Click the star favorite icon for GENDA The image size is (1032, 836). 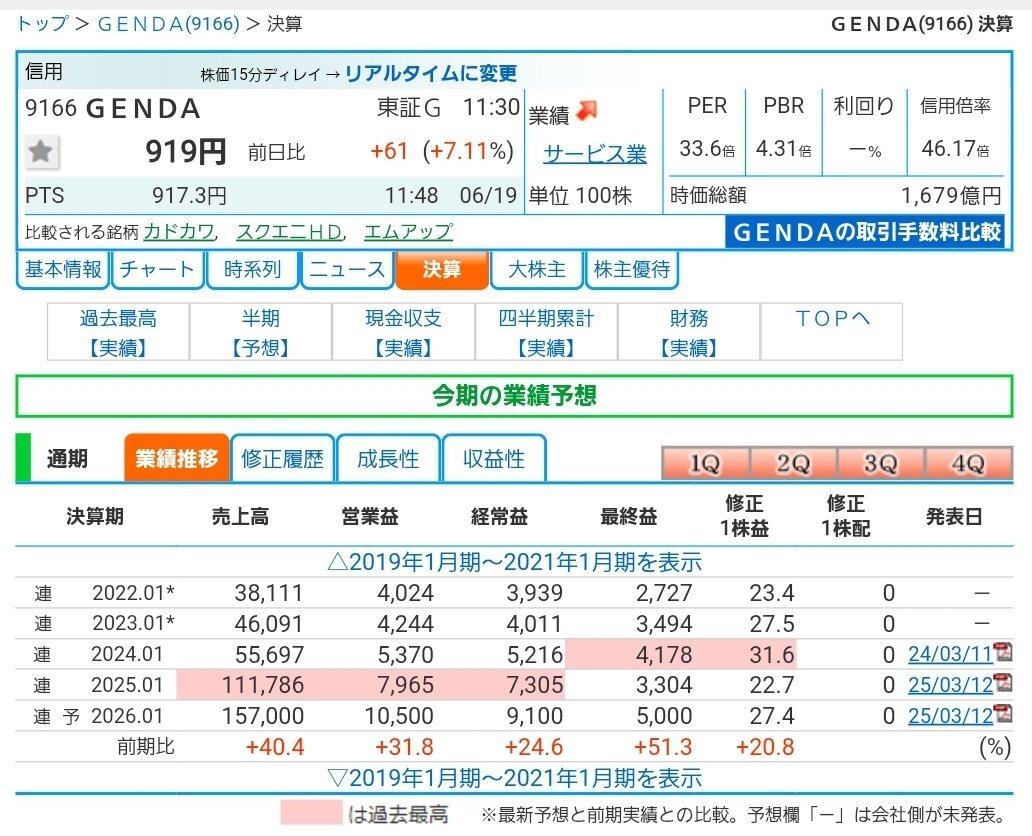pyautogui.click(x=41, y=152)
